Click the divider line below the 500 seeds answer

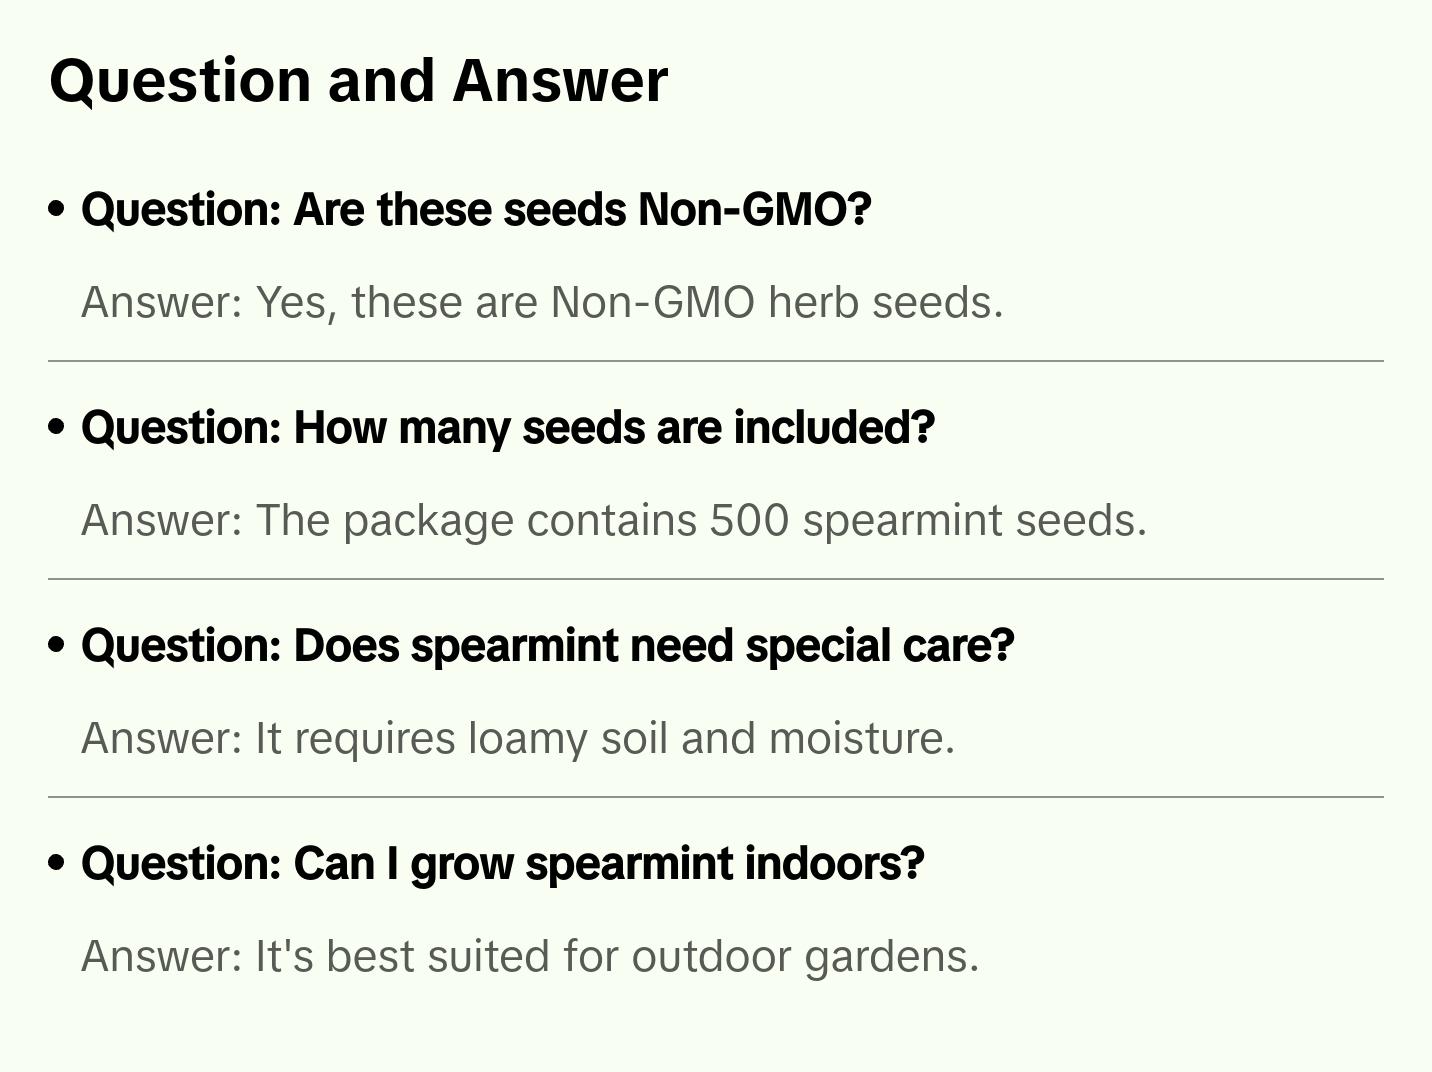pyautogui.click(x=716, y=579)
